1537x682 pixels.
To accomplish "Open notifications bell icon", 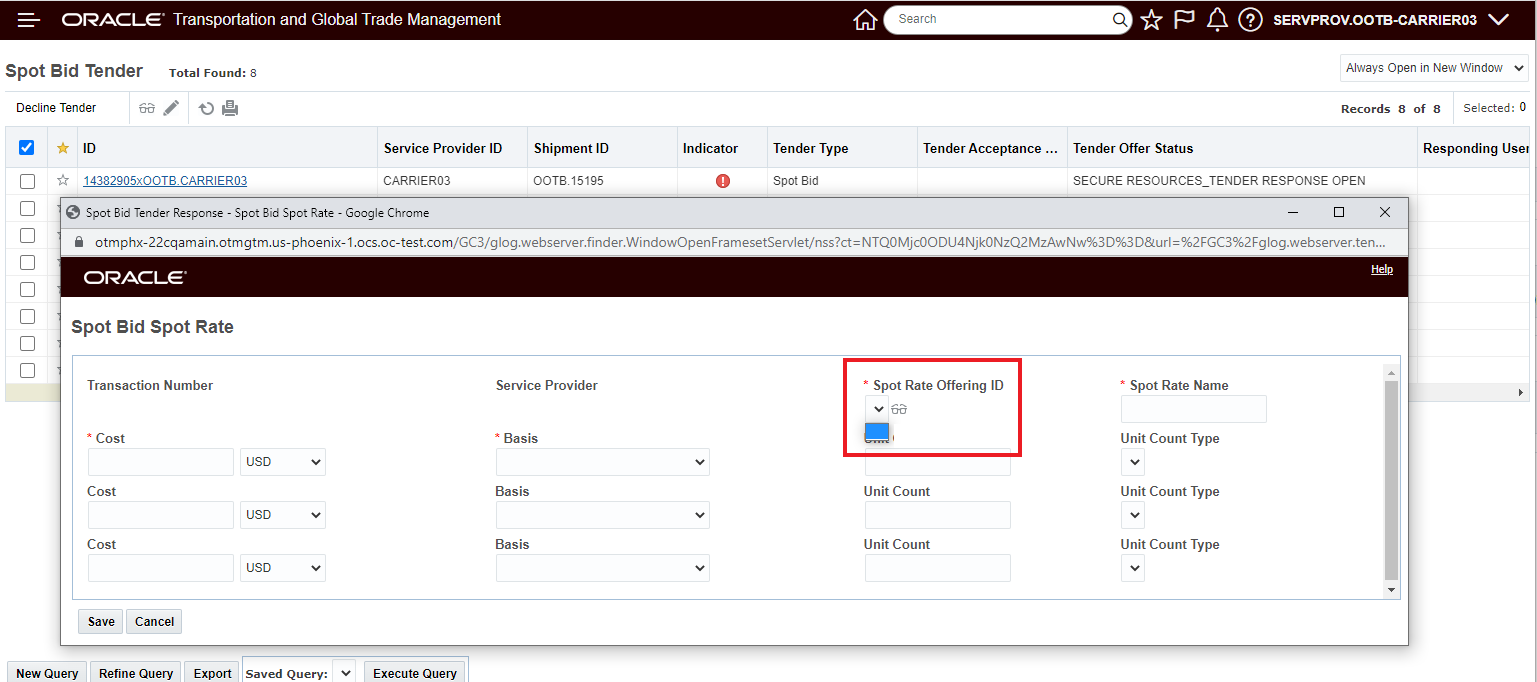I will pyautogui.click(x=1217, y=19).
